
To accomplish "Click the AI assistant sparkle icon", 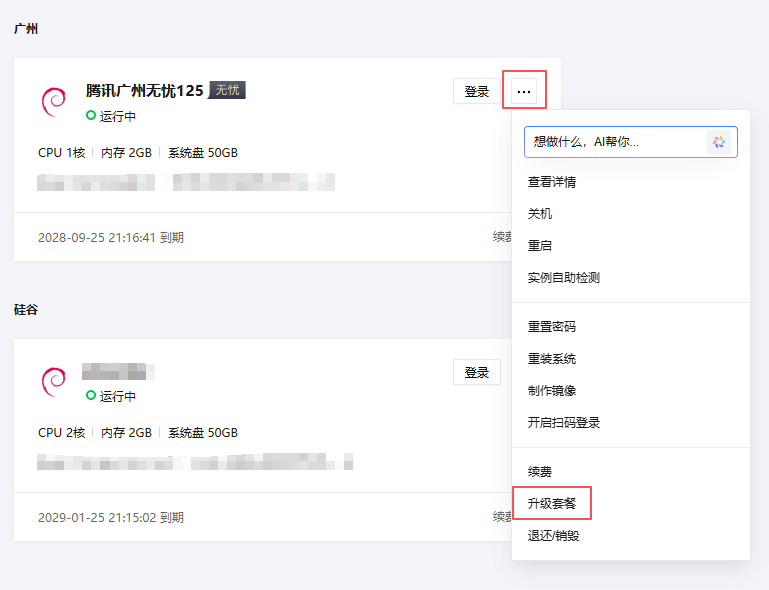I will tap(719, 142).
